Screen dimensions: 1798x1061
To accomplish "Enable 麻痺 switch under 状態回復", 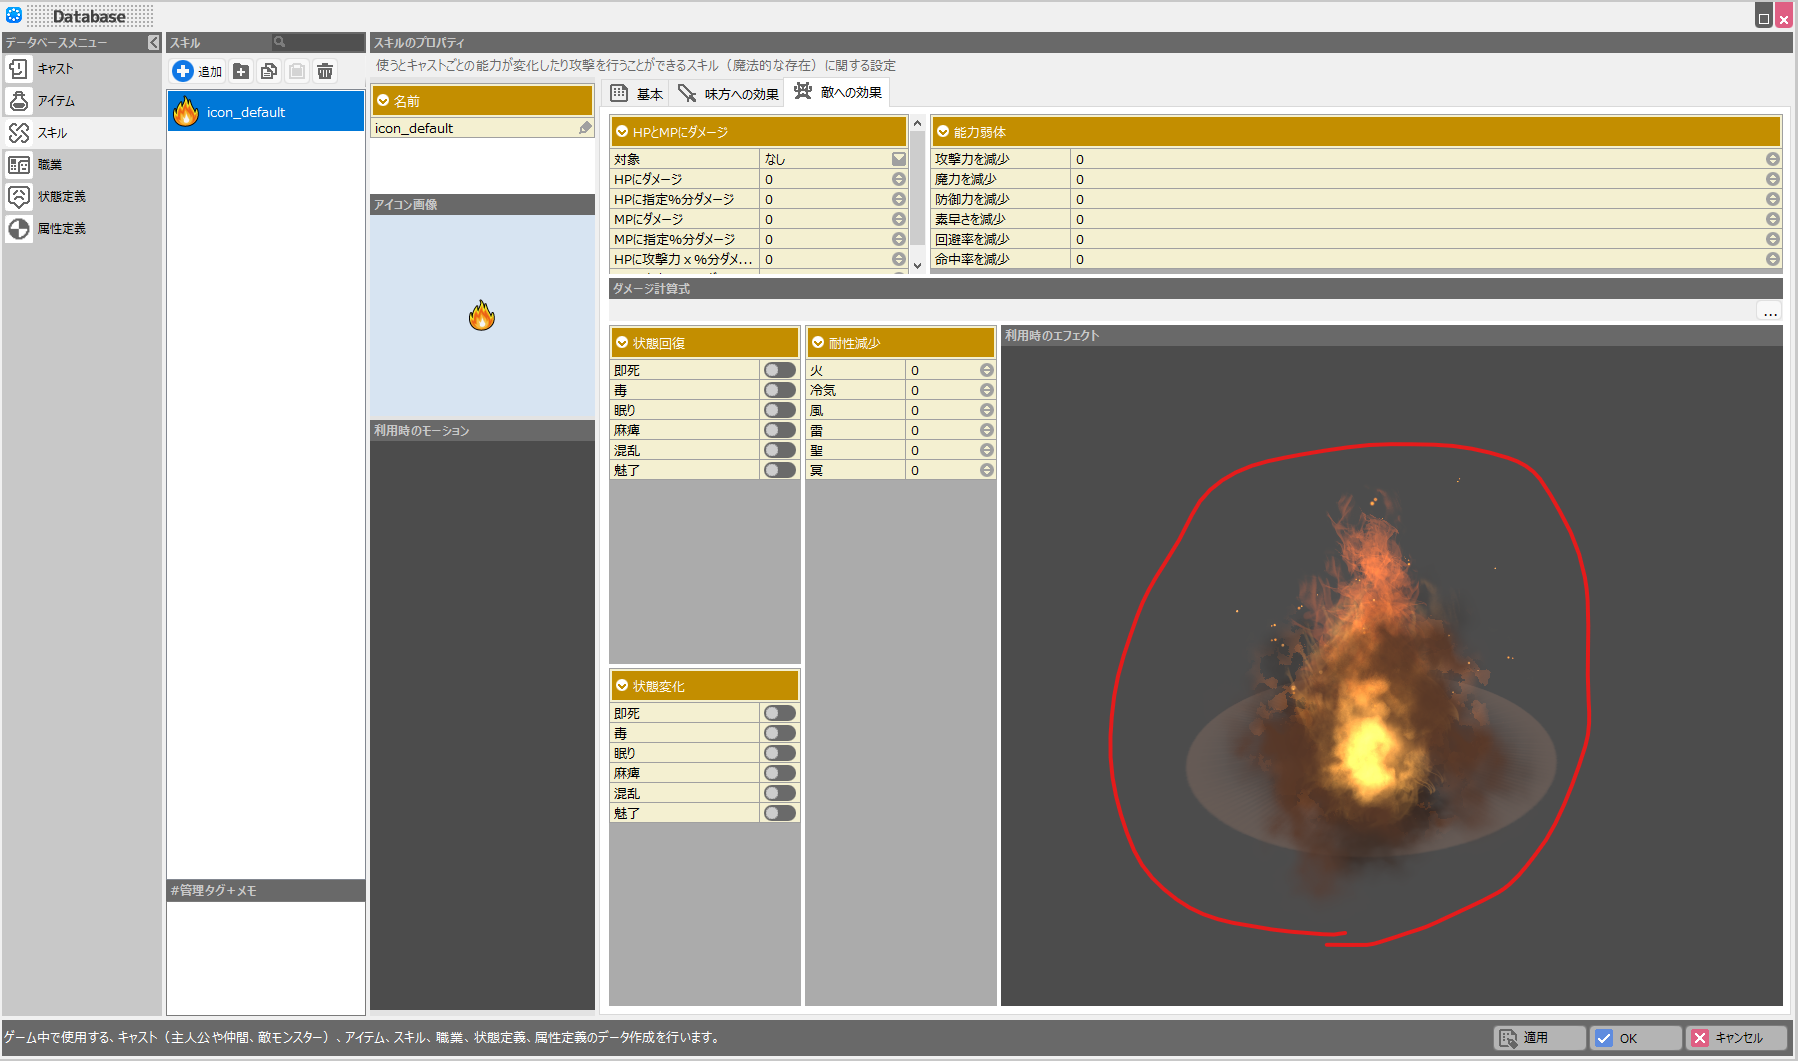I will [x=779, y=430].
